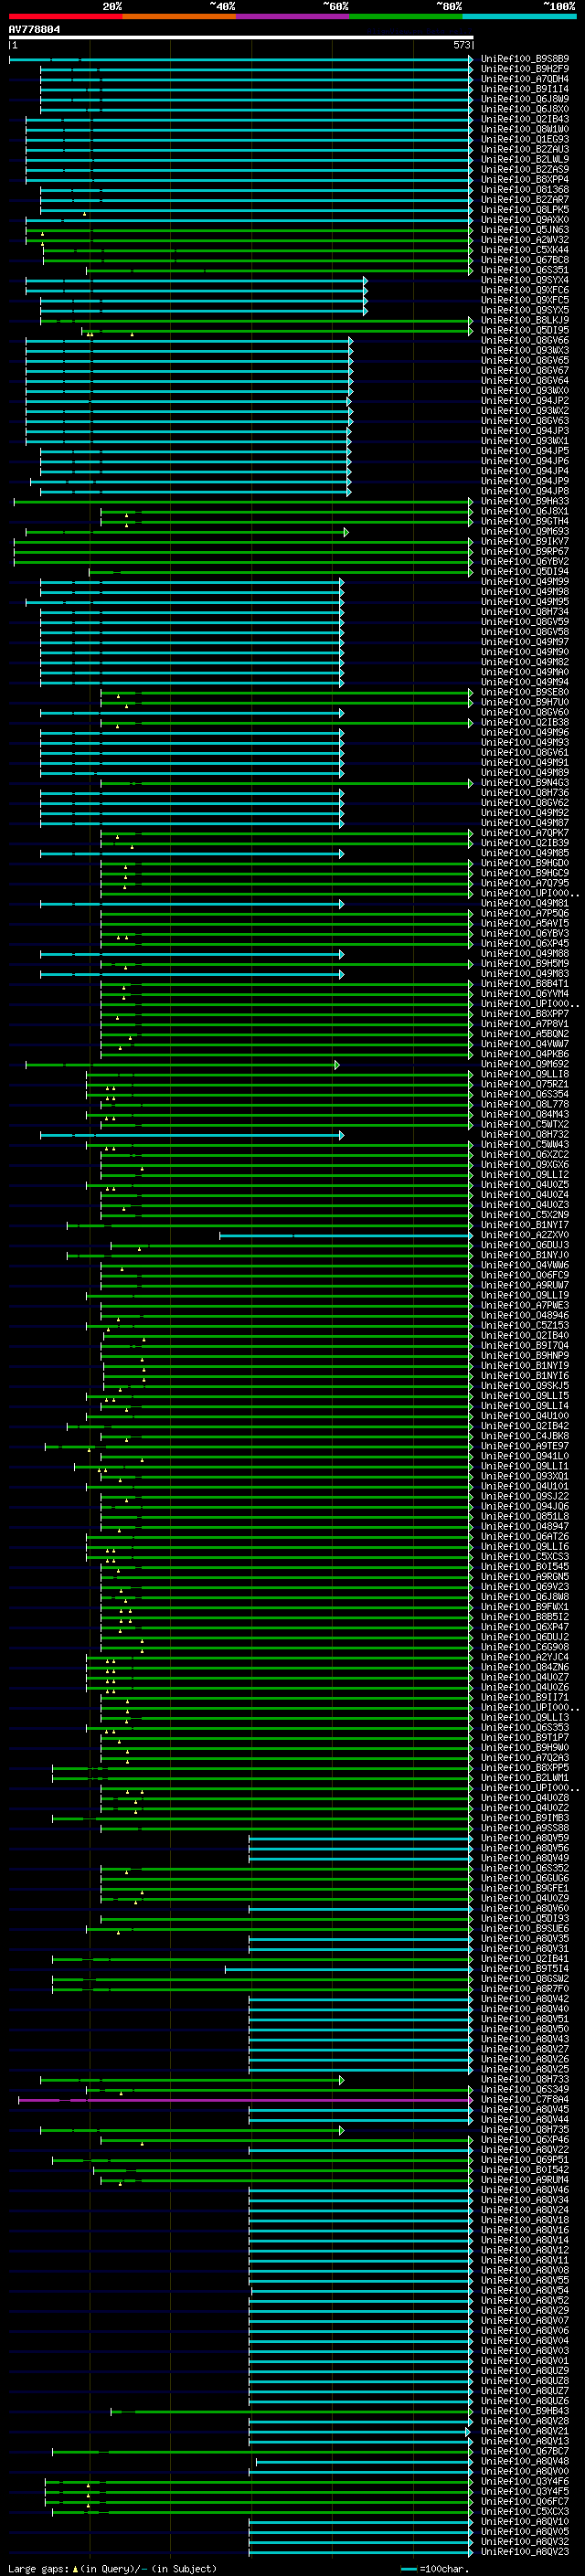Select the UniRef100_Q6AT26 label
Image resolution: width=585 pixels, height=2576 pixels.
coord(525,1536)
